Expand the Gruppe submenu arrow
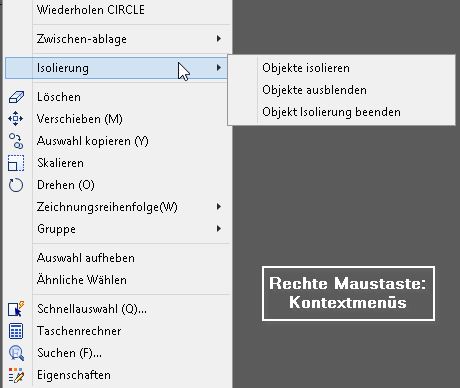The width and height of the screenshot is (460, 388). pyautogui.click(x=219, y=229)
